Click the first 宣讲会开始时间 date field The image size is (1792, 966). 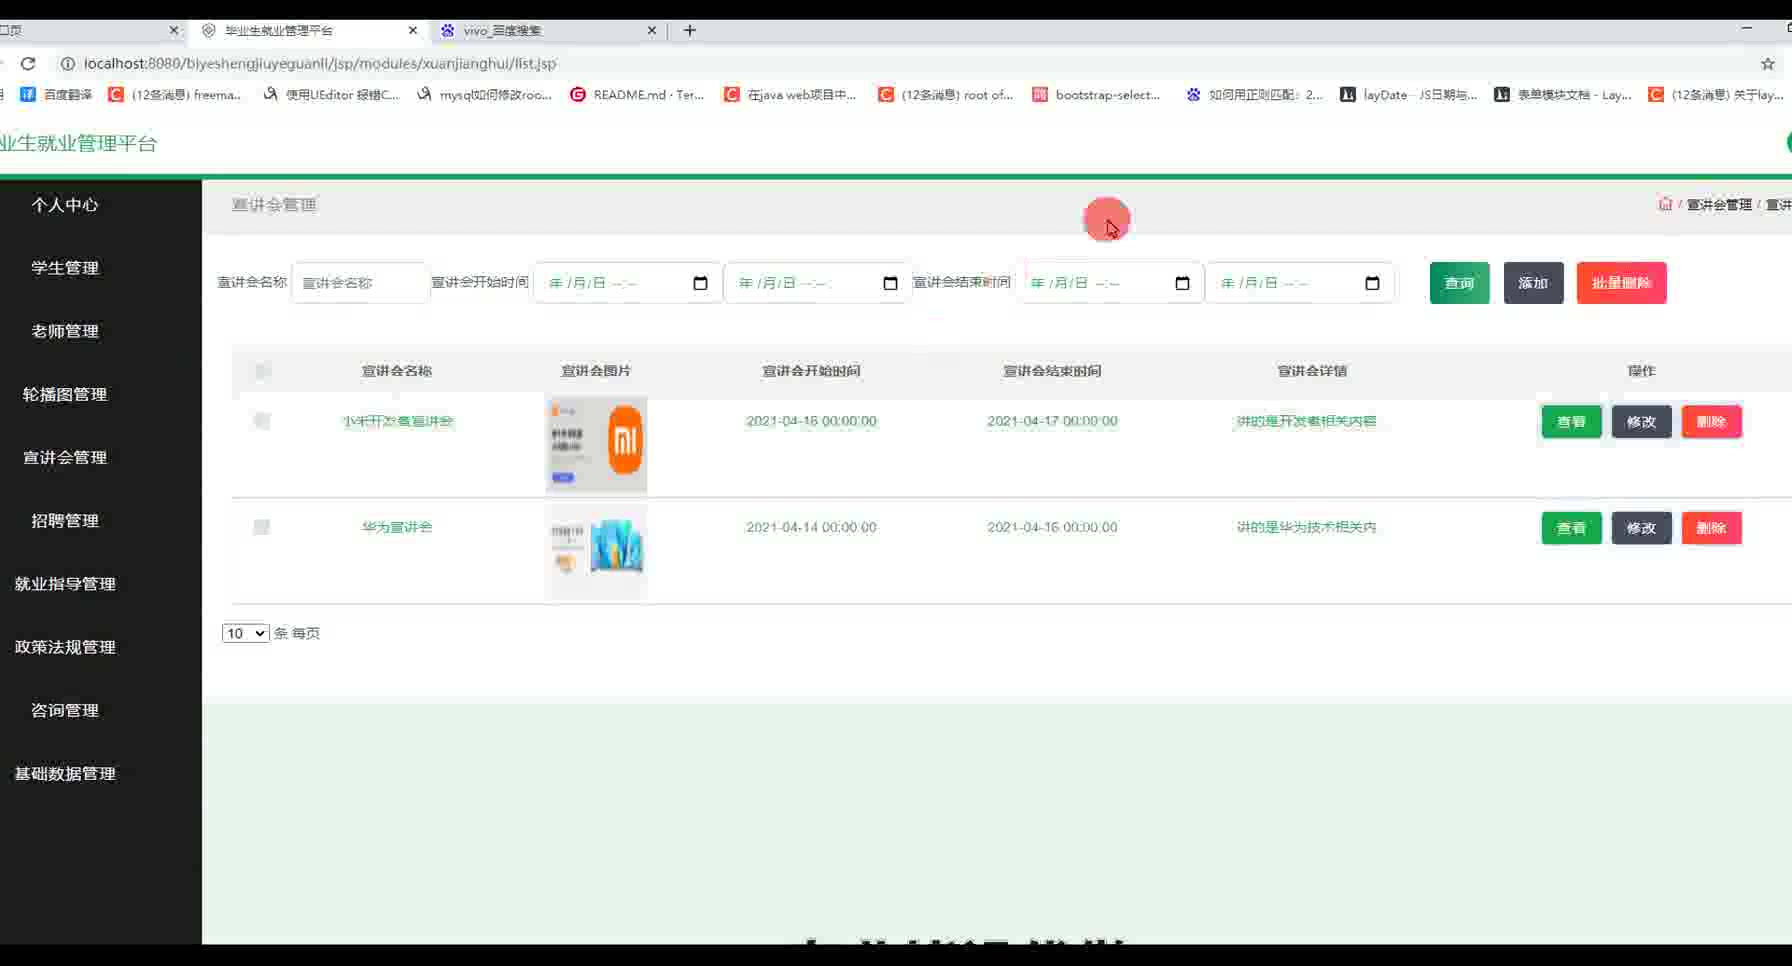click(627, 283)
